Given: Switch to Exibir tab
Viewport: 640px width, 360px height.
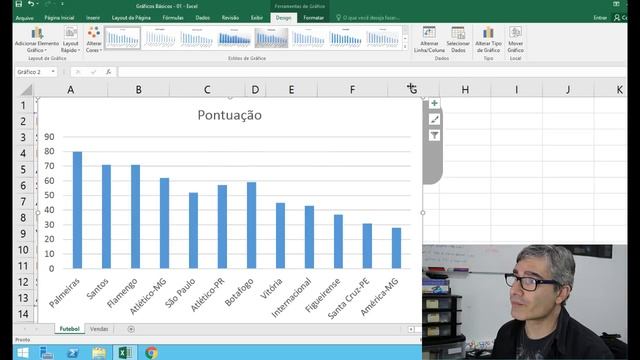Looking at the screenshot, I should point(257,18).
